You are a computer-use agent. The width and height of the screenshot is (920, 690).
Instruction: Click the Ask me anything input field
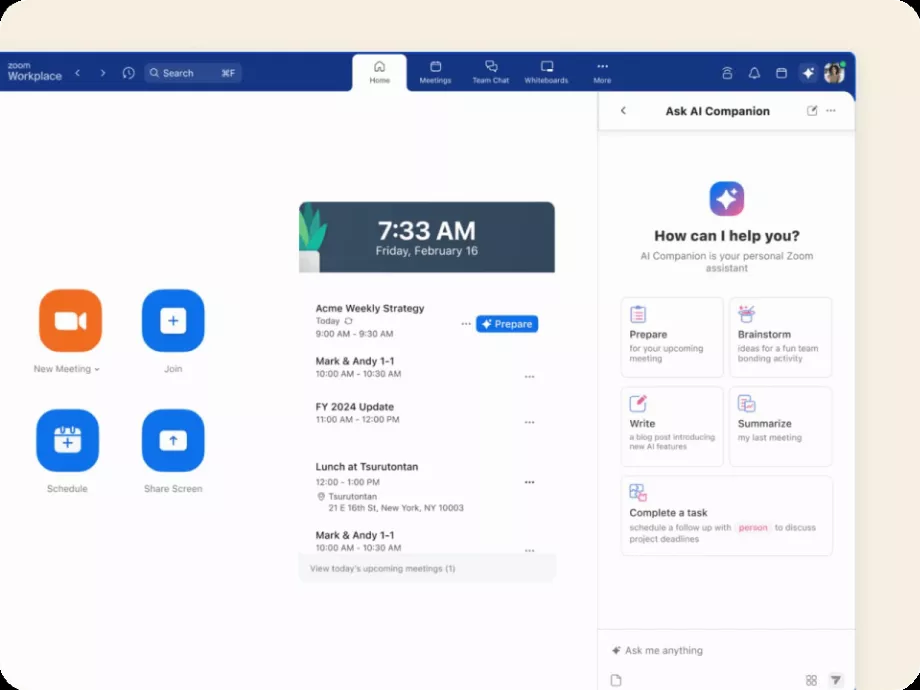[727, 650]
